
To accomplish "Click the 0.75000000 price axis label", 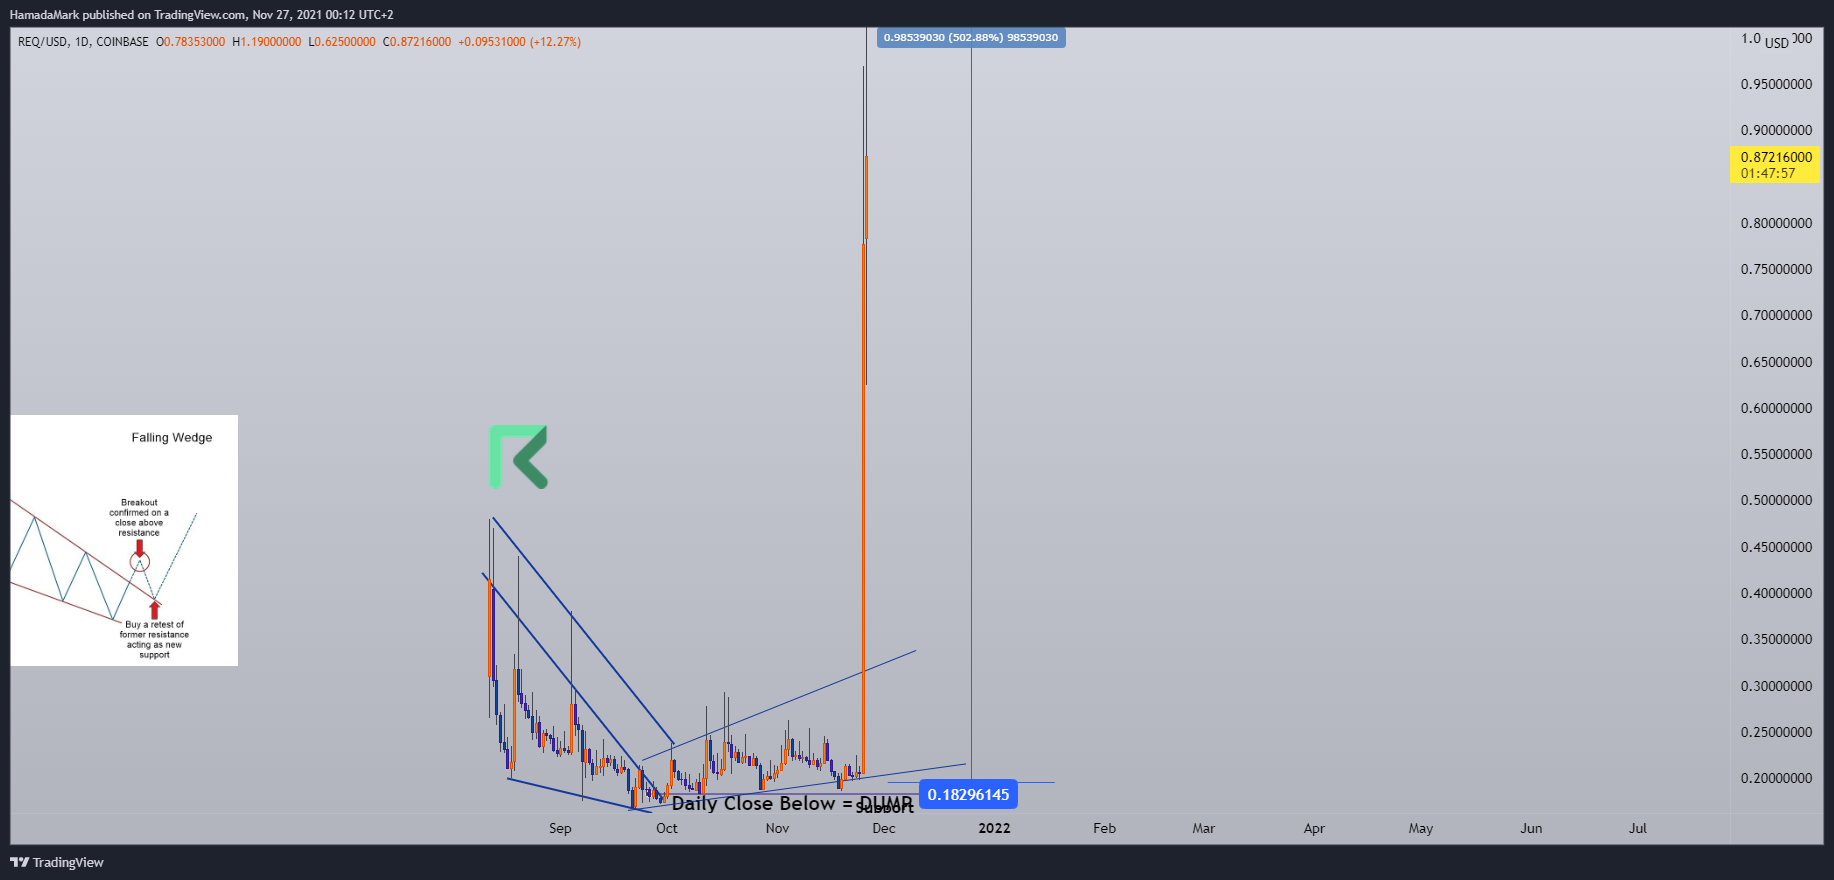I will tap(1776, 269).
